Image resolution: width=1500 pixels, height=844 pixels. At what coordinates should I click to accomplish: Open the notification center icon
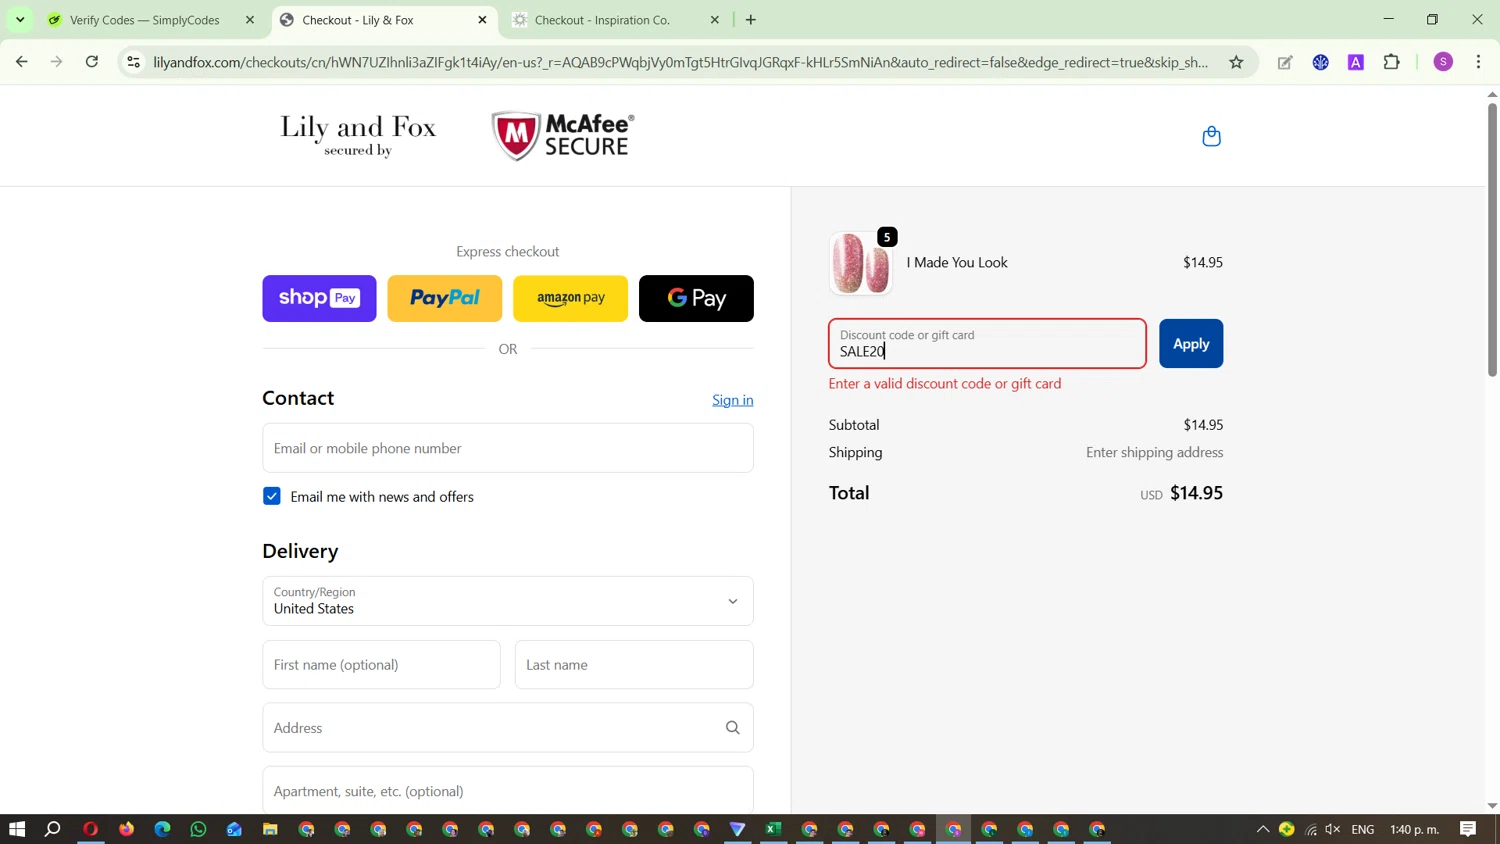pyautogui.click(x=1468, y=829)
